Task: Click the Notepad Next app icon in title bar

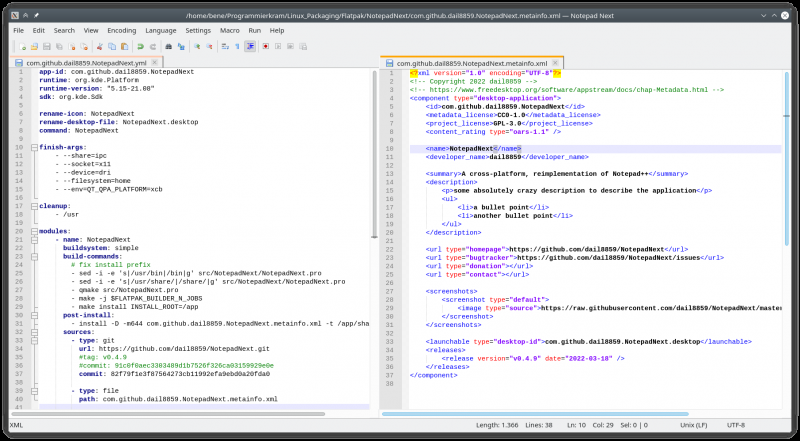Action: coord(15,16)
